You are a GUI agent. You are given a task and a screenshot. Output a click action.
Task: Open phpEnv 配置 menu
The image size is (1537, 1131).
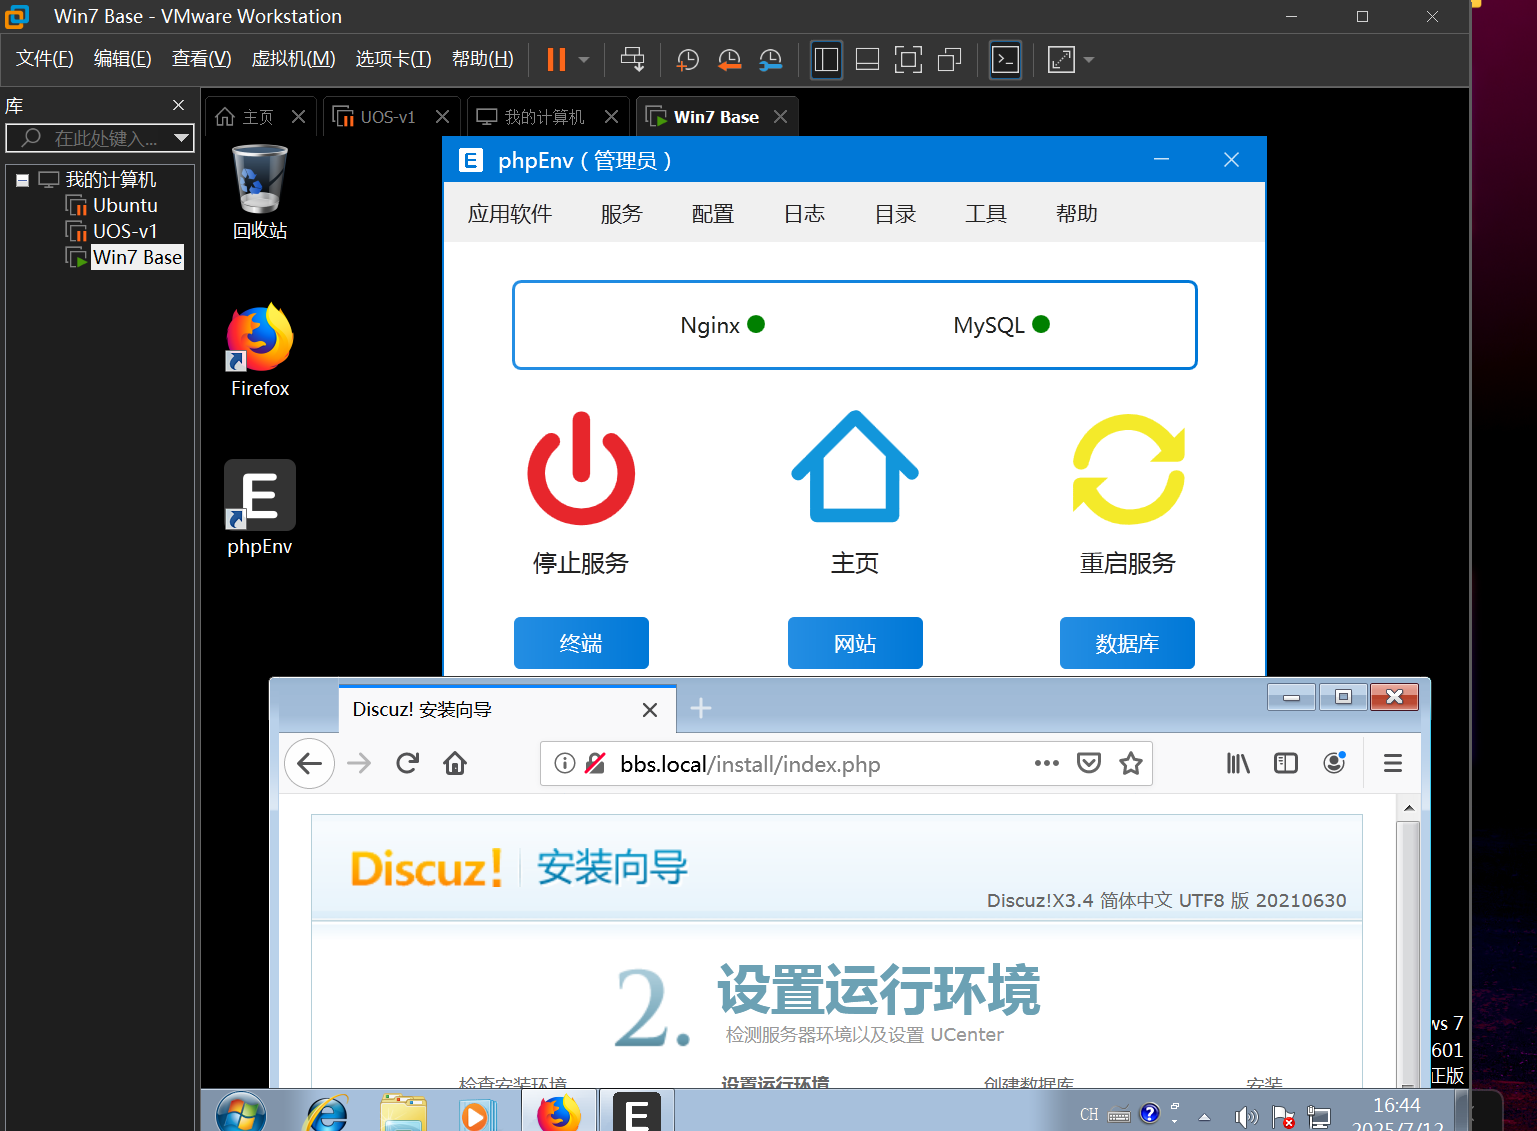(713, 214)
